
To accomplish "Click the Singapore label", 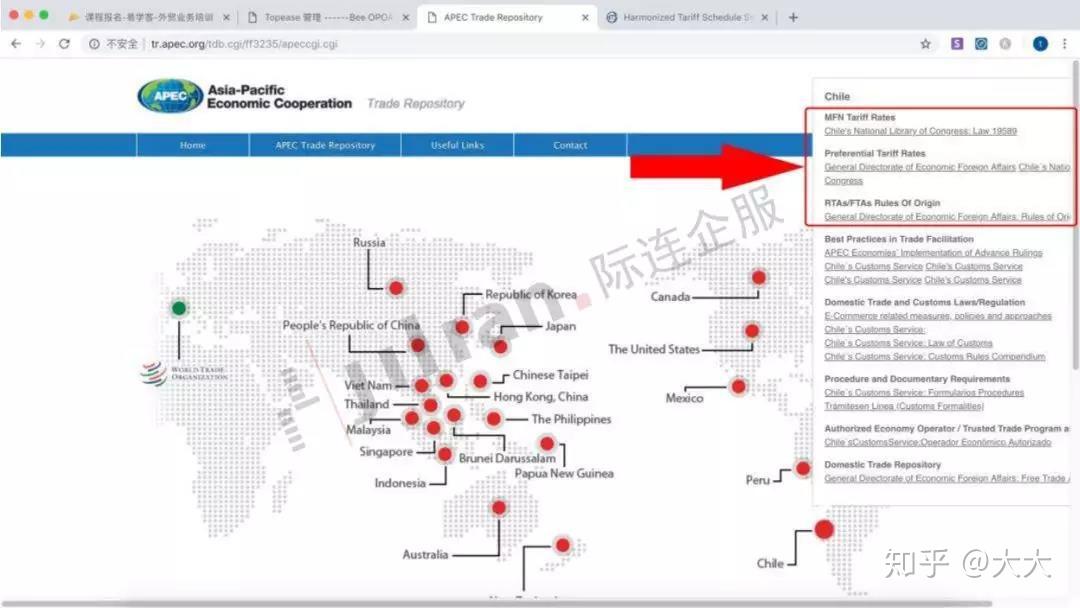I will [x=386, y=452].
